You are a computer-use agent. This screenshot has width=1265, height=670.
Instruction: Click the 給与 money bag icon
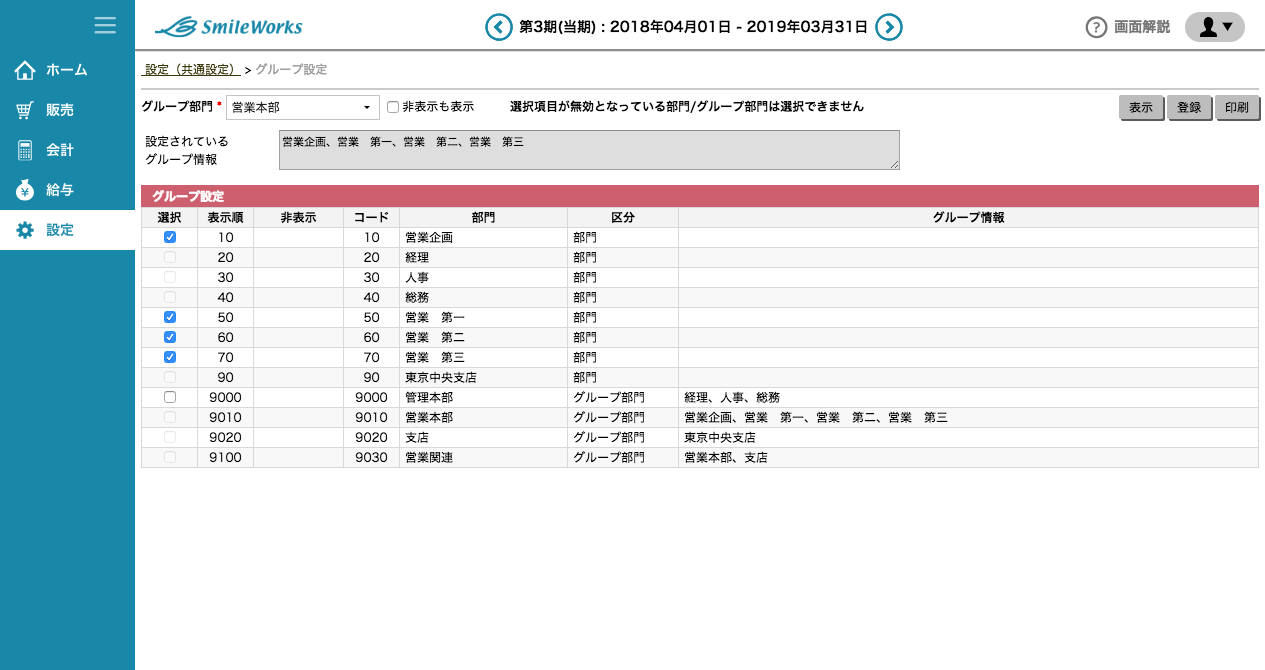coord(25,190)
